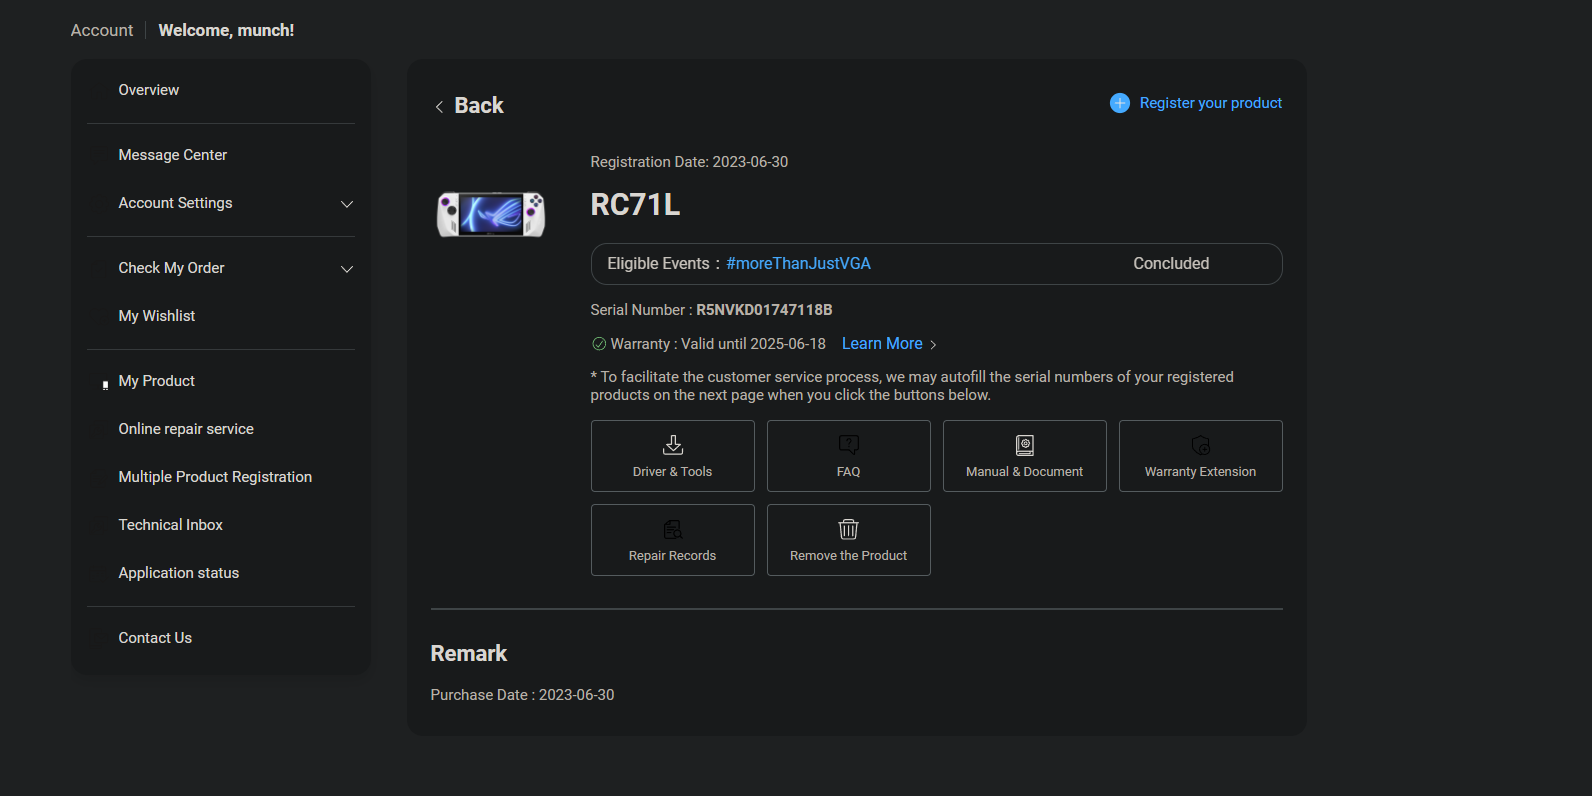The height and width of the screenshot is (796, 1592).
Task: Click the RC71L product name
Action: [635, 205]
